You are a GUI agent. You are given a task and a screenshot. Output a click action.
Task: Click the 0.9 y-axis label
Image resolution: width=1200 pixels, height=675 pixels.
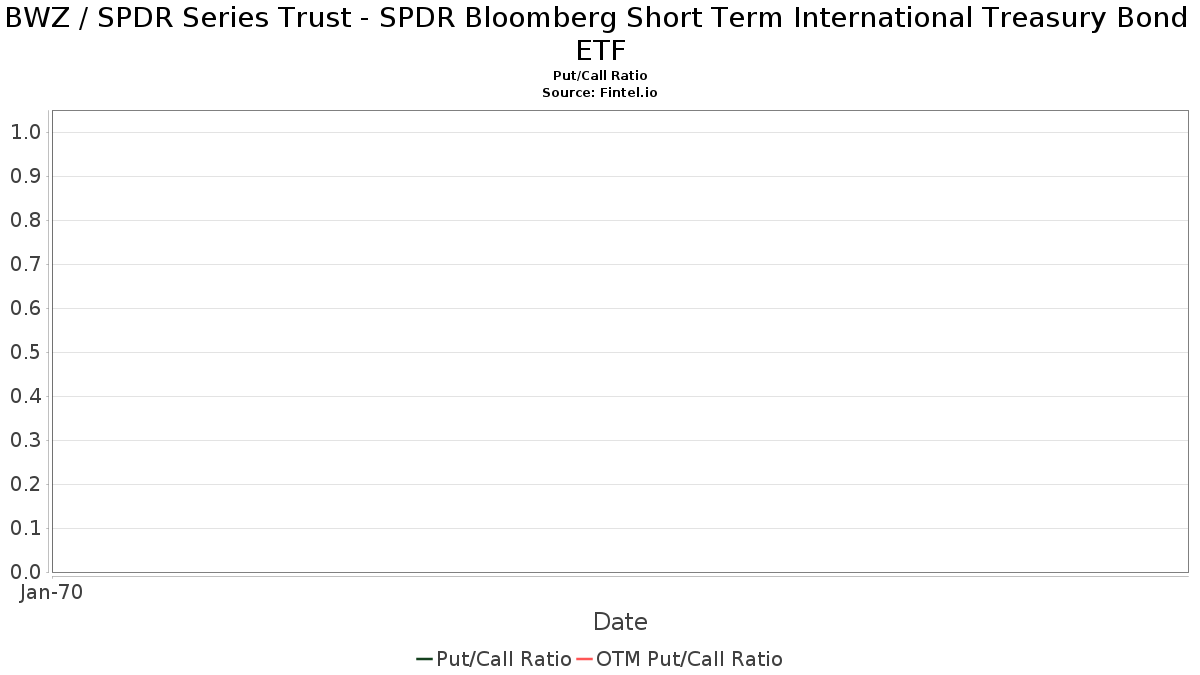pos(25,176)
